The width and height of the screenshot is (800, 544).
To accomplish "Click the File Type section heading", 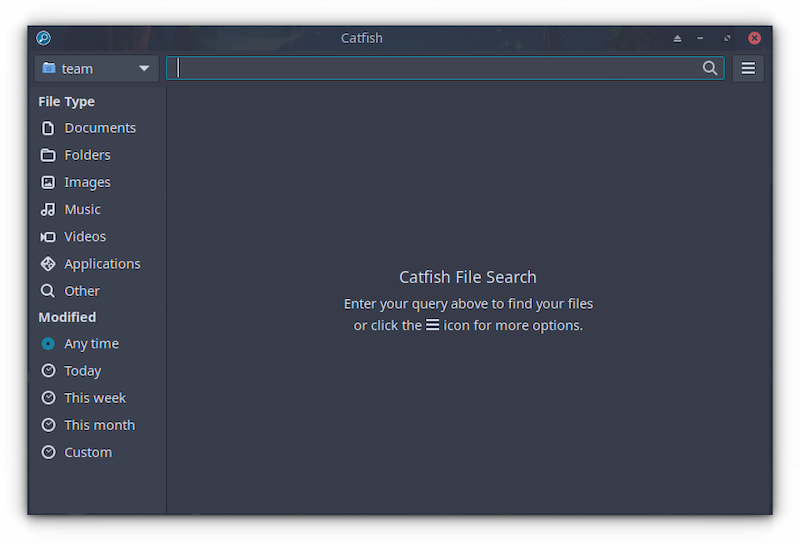I will tap(66, 102).
